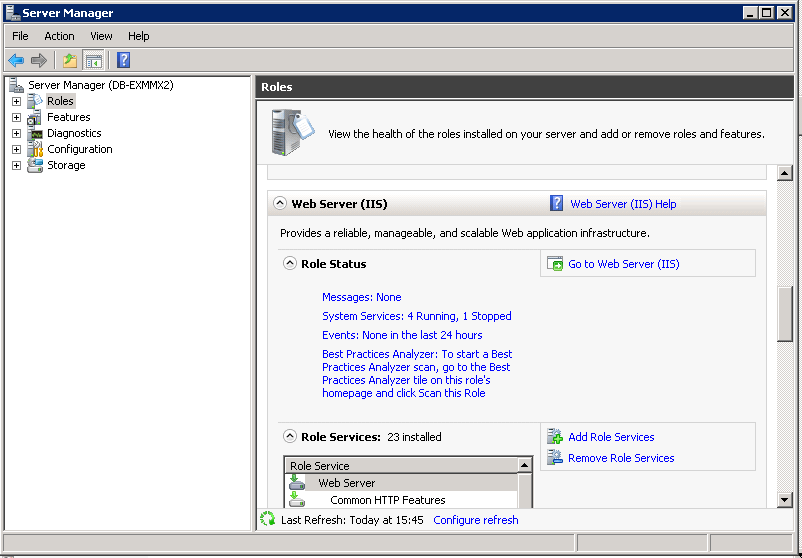Viewport: 802px width, 558px height.
Task: Click the Role Service list scroll up arrow
Action: point(524,465)
